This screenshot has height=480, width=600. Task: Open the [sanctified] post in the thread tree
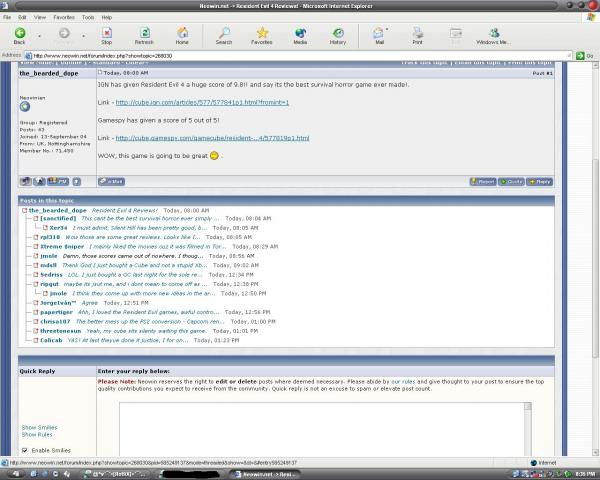(x=58, y=218)
